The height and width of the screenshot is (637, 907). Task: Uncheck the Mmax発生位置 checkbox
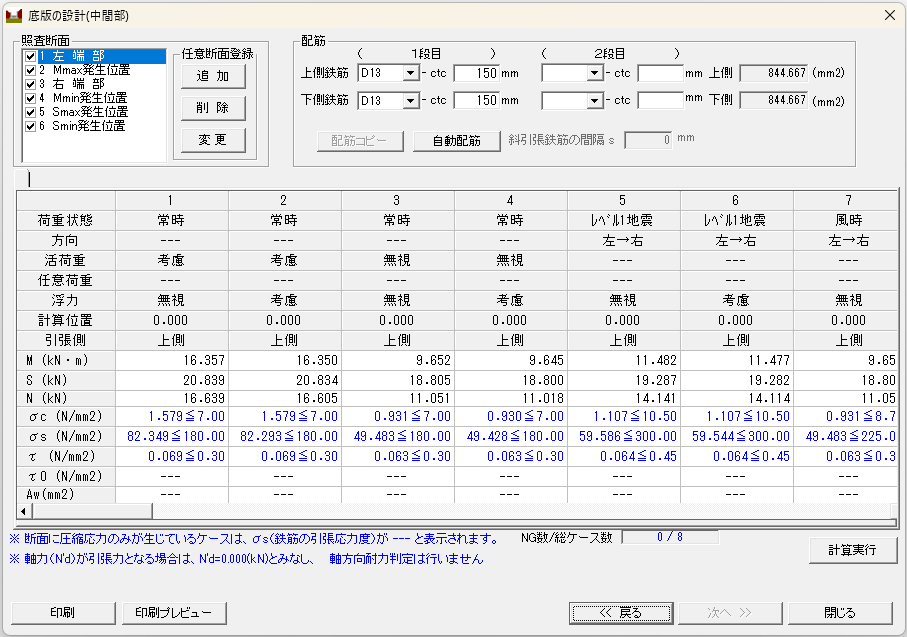coord(30,70)
